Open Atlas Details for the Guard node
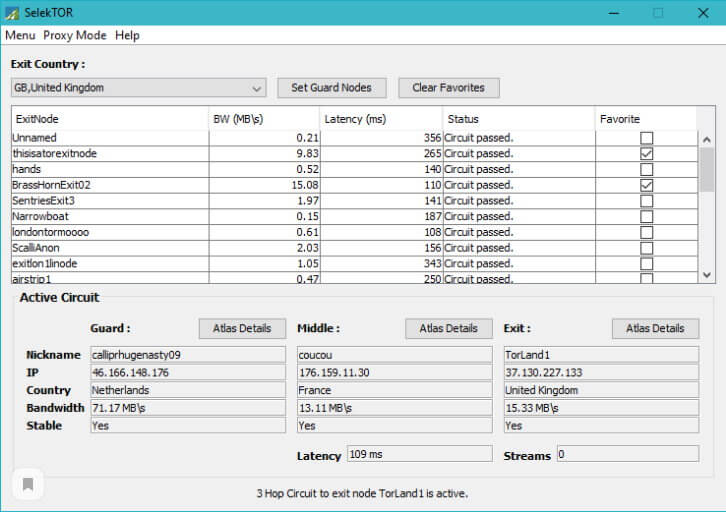The image size is (726, 512). (241, 328)
